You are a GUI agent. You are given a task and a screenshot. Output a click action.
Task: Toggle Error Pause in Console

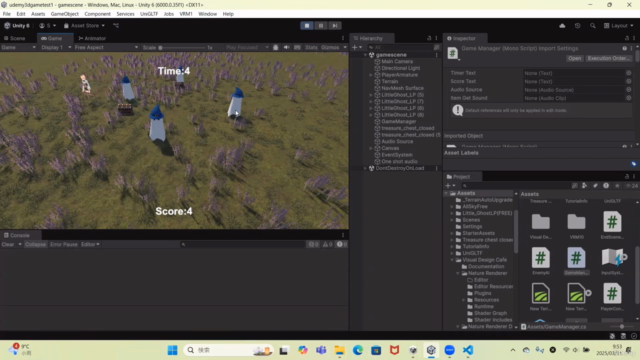click(x=64, y=244)
